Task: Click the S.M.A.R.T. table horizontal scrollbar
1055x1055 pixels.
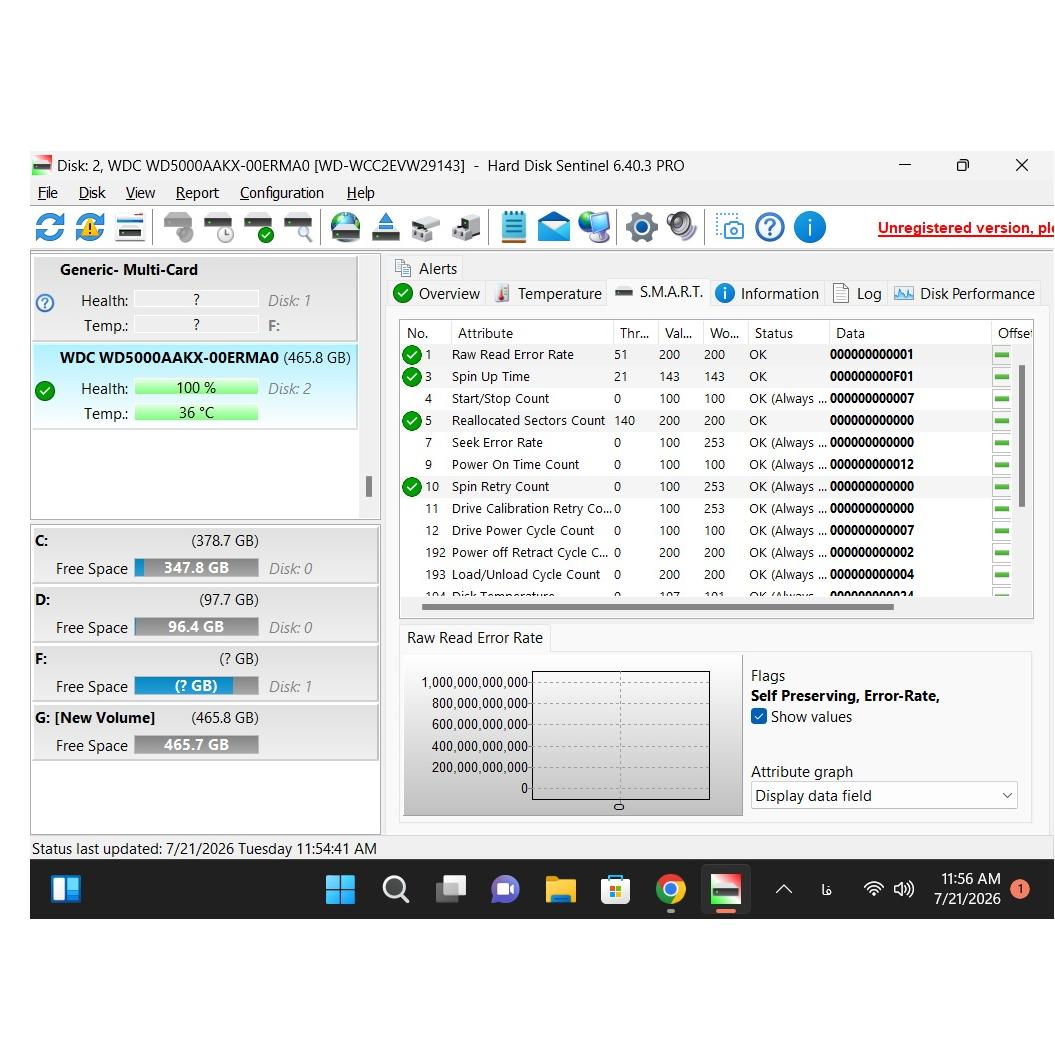Action: click(658, 607)
